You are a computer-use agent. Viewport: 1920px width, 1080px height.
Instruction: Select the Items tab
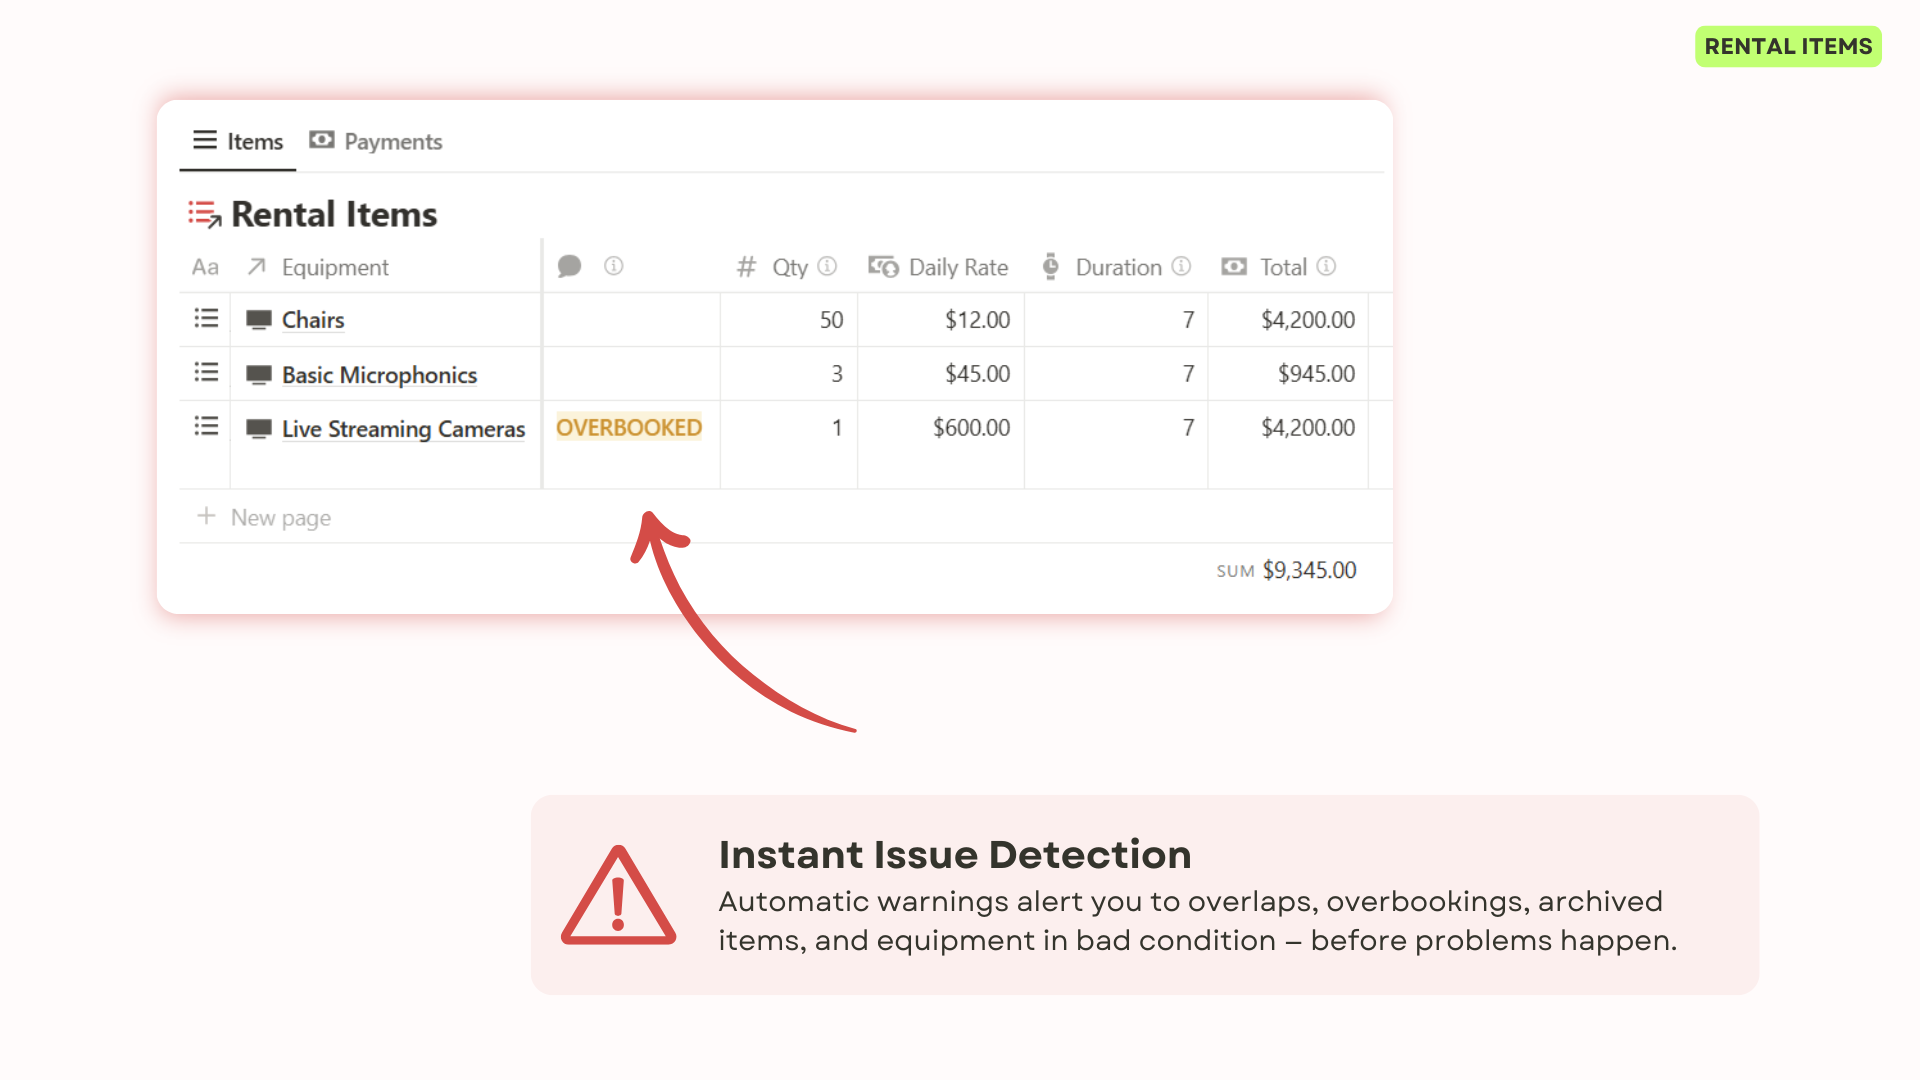[254, 141]
